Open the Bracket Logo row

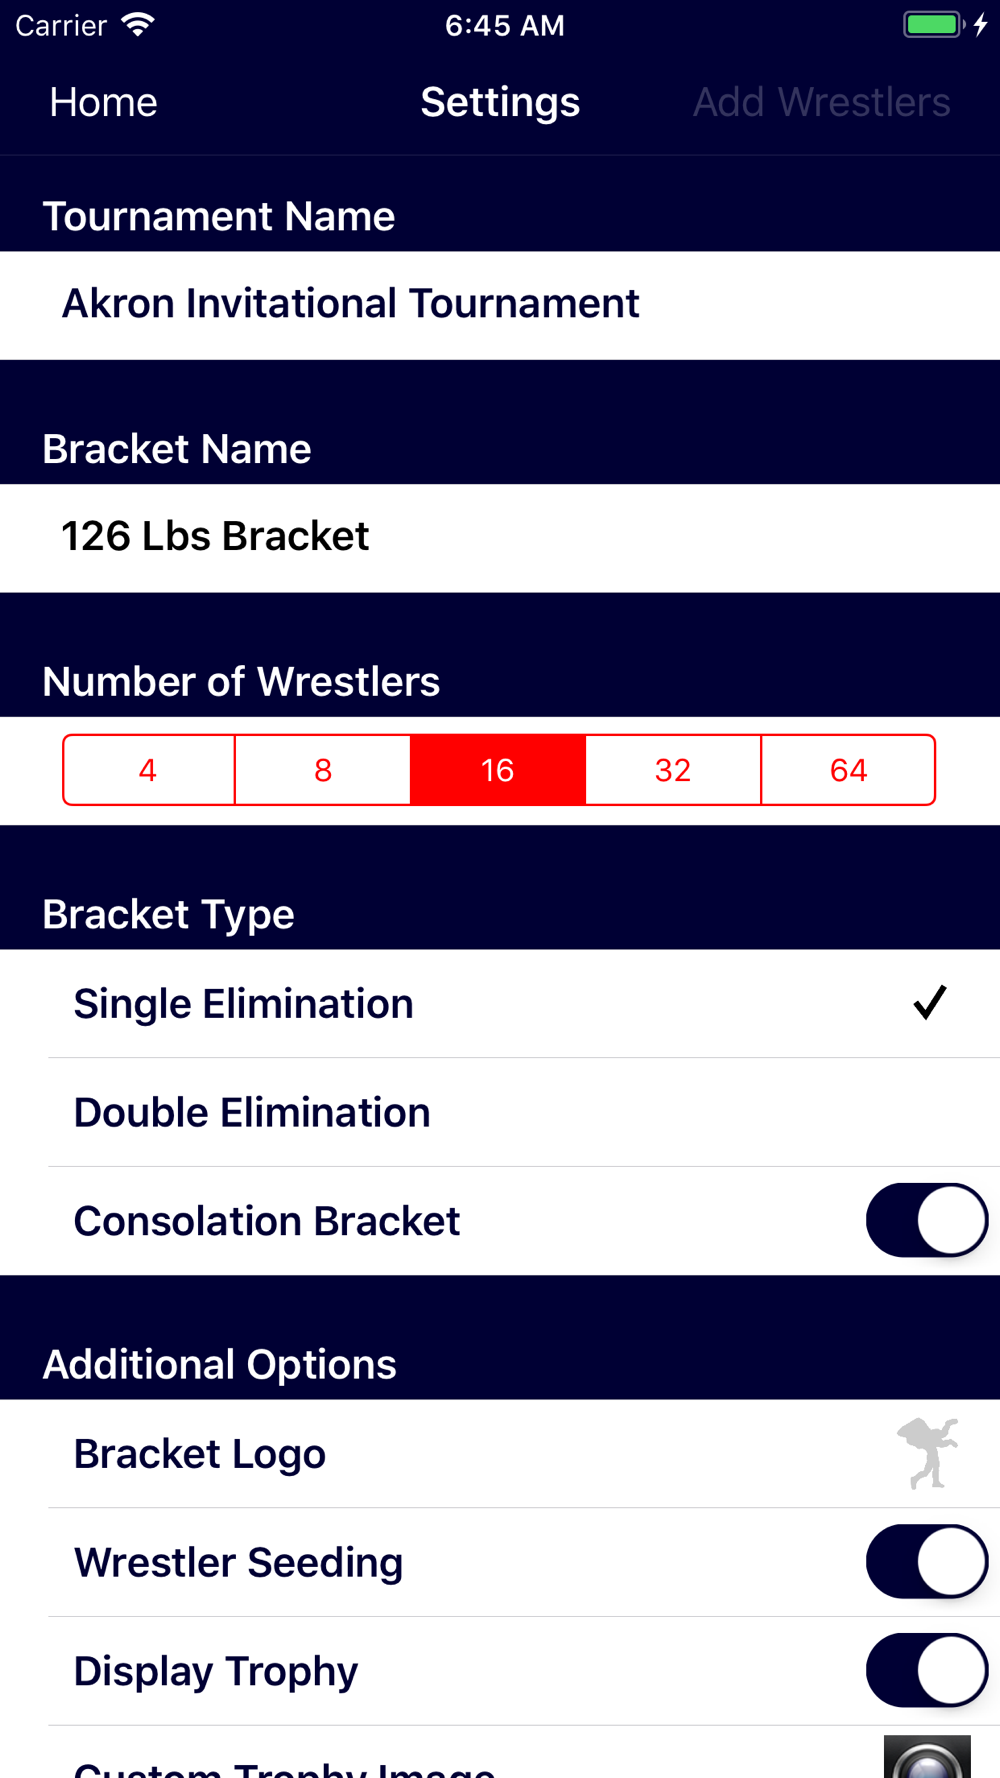point(500,1453)
